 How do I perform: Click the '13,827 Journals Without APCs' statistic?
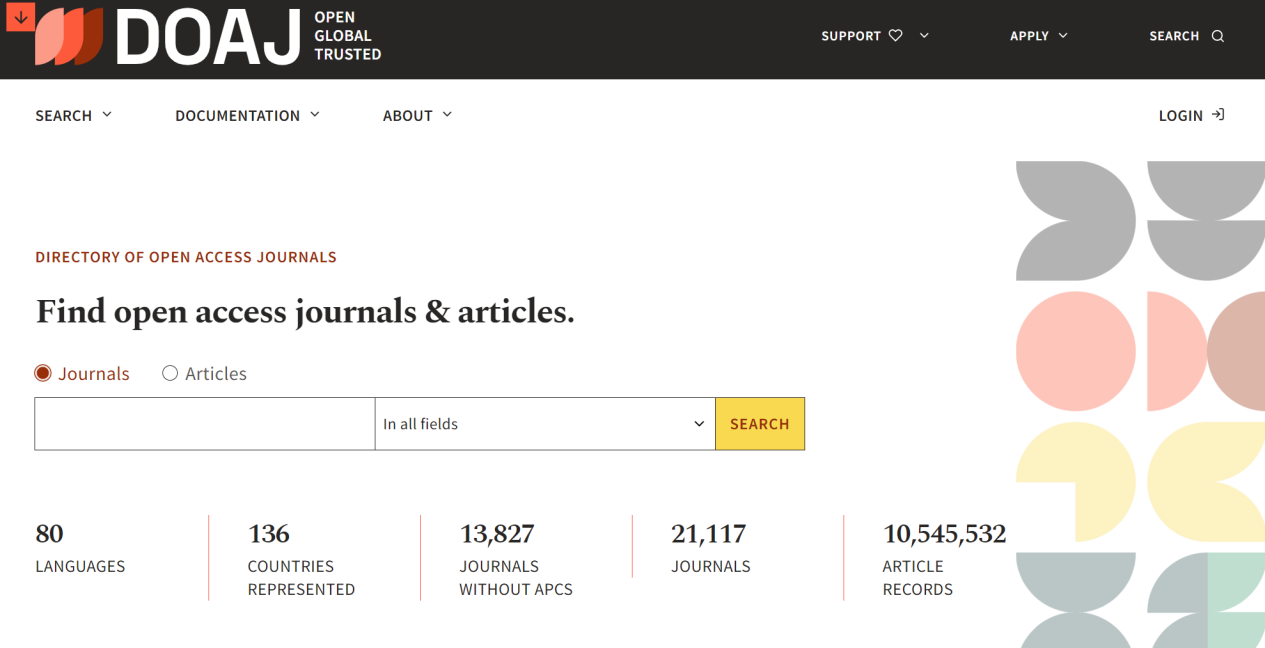pos(516,560)
